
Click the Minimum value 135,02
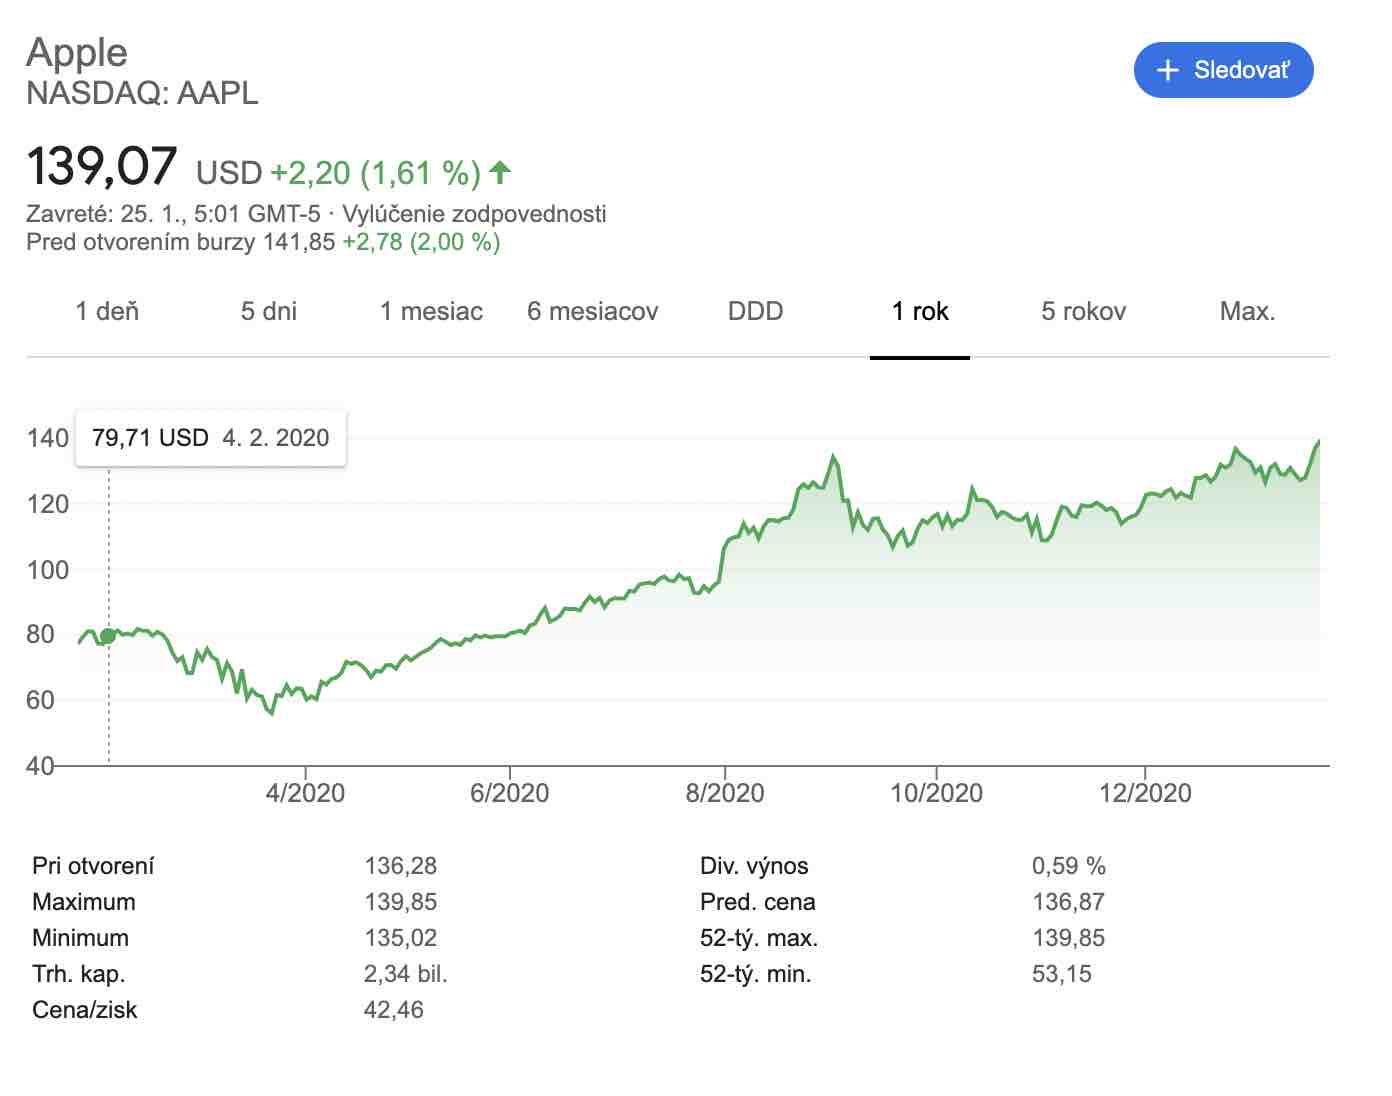[x=400, y=938]
